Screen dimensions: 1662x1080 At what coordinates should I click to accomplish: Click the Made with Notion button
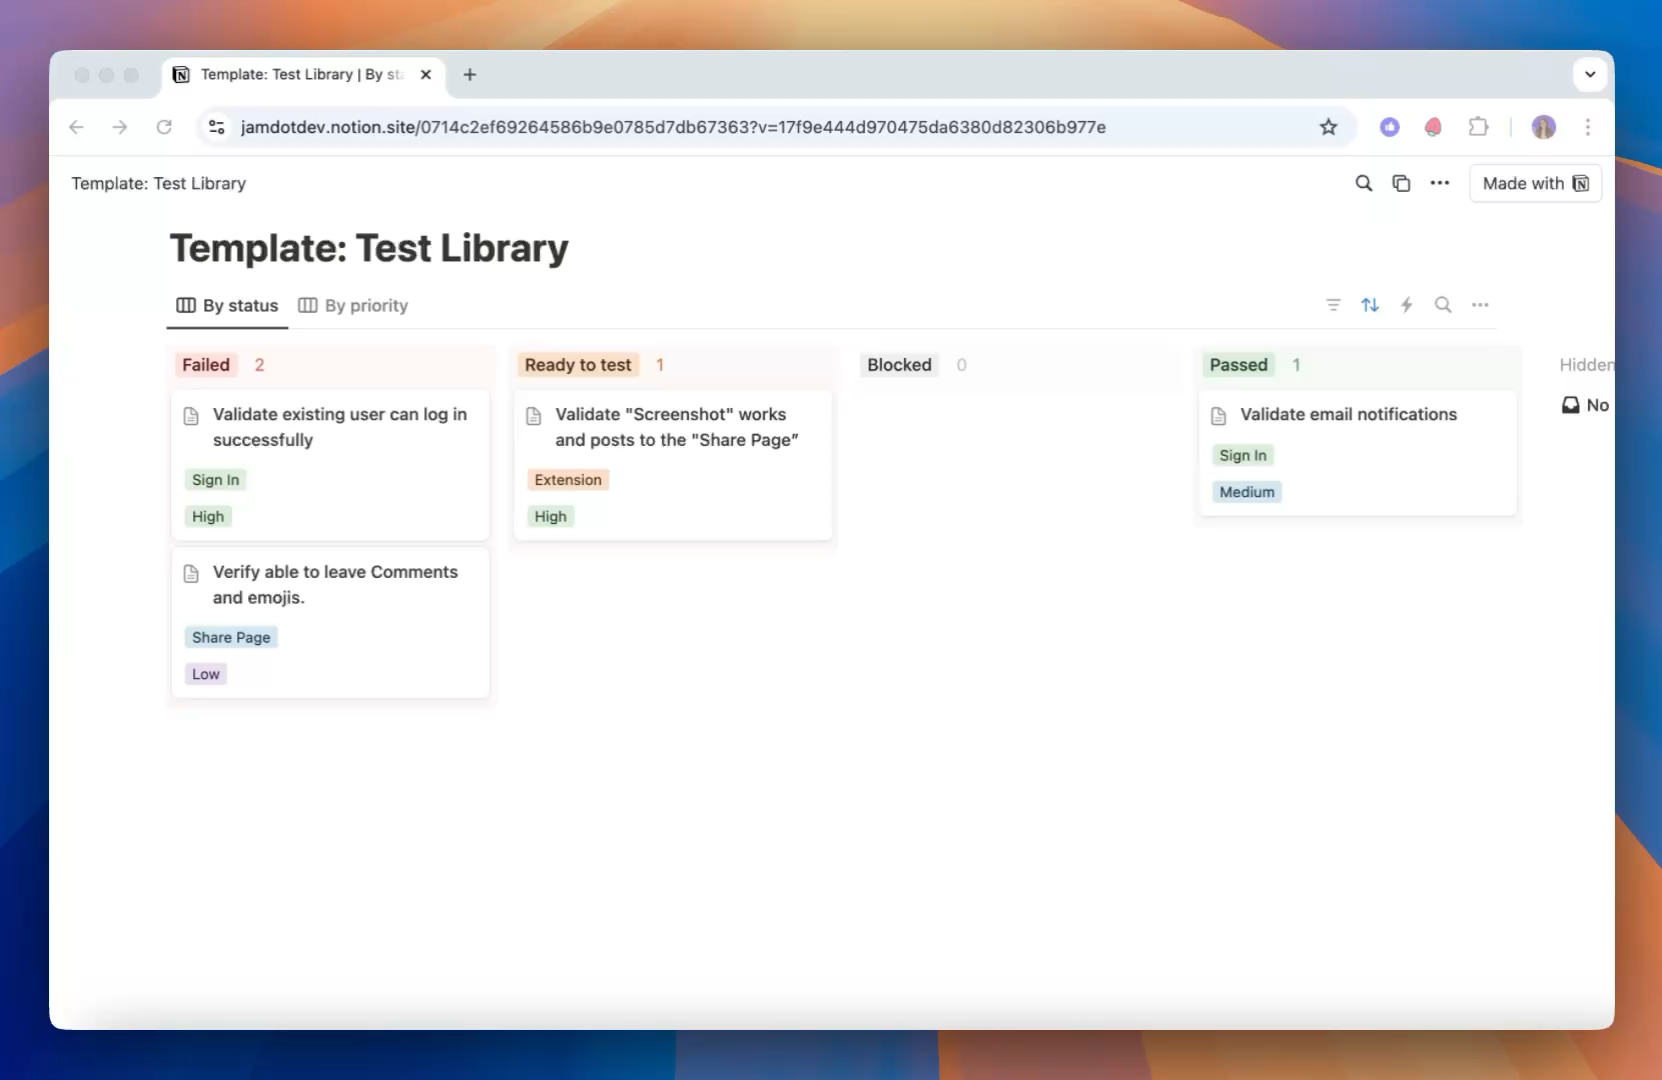[1535, 183]
